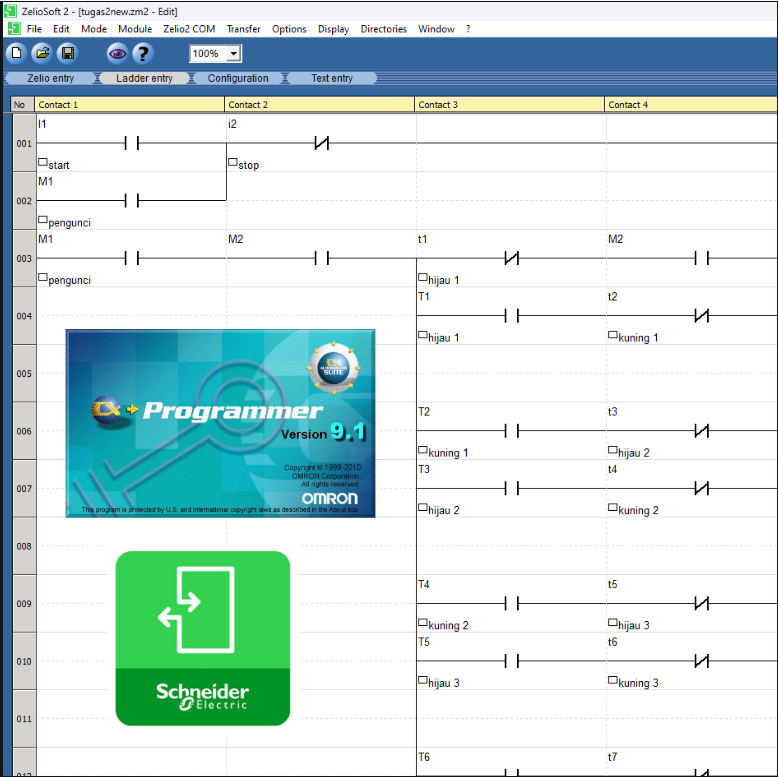Click the Contact 4 column header
Viewport: 778px width, 778px height.
coord(691,105)
